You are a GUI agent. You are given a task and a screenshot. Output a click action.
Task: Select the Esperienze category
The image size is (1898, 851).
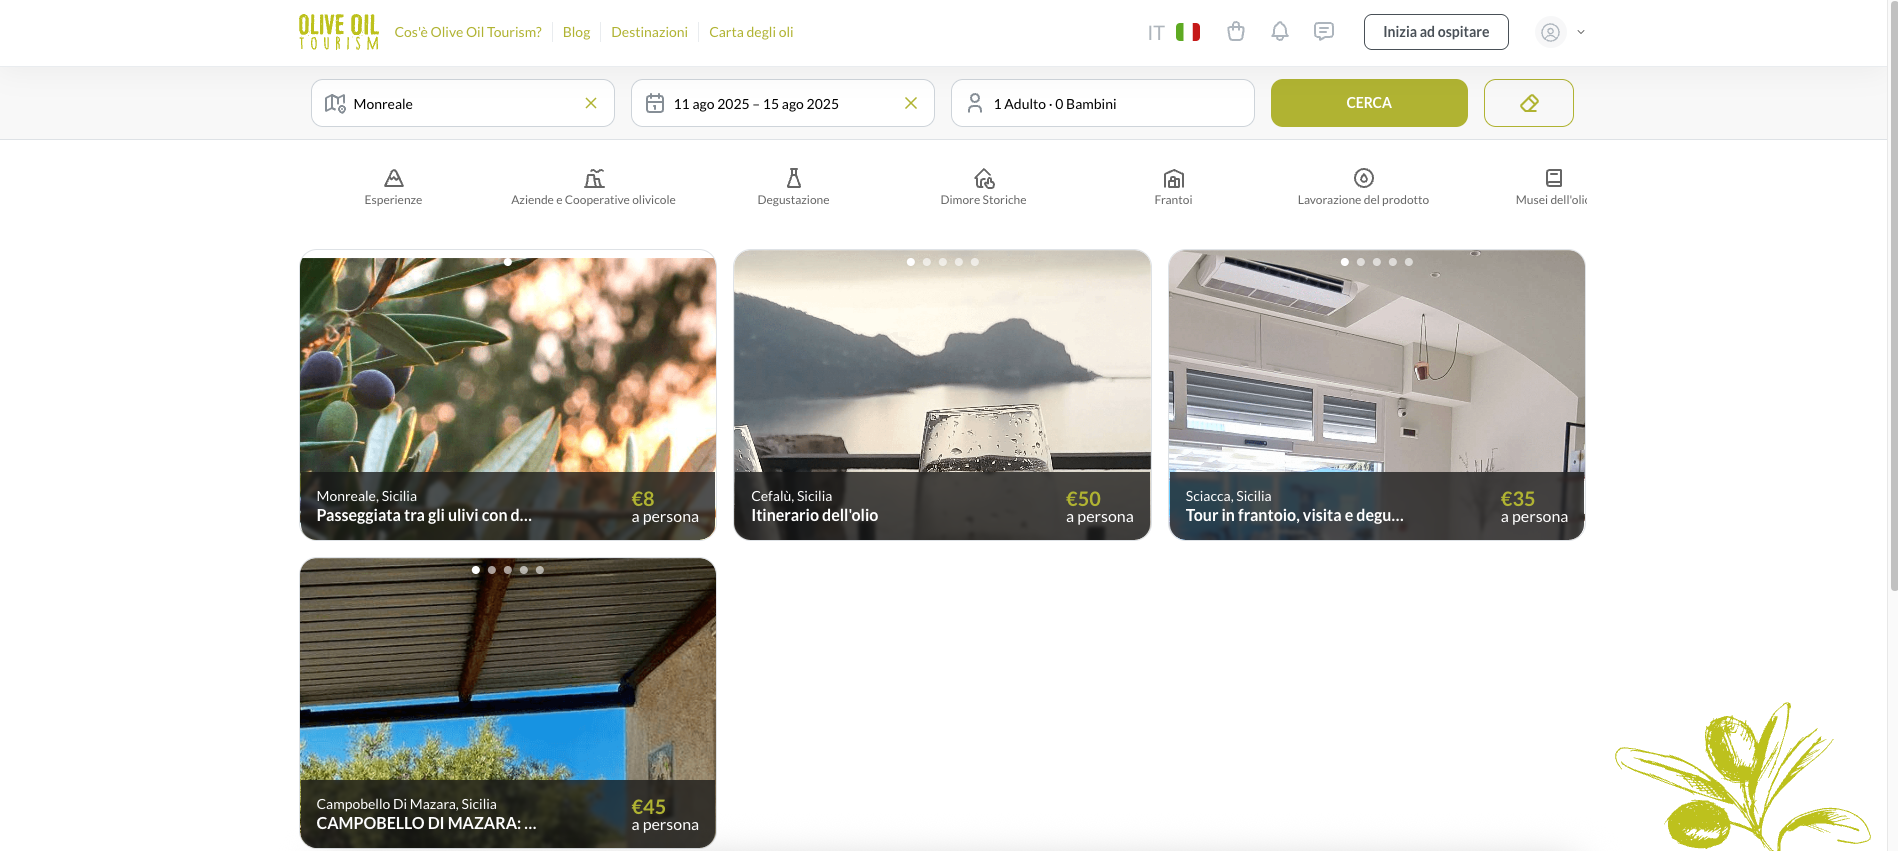click(x=393, y=187)
